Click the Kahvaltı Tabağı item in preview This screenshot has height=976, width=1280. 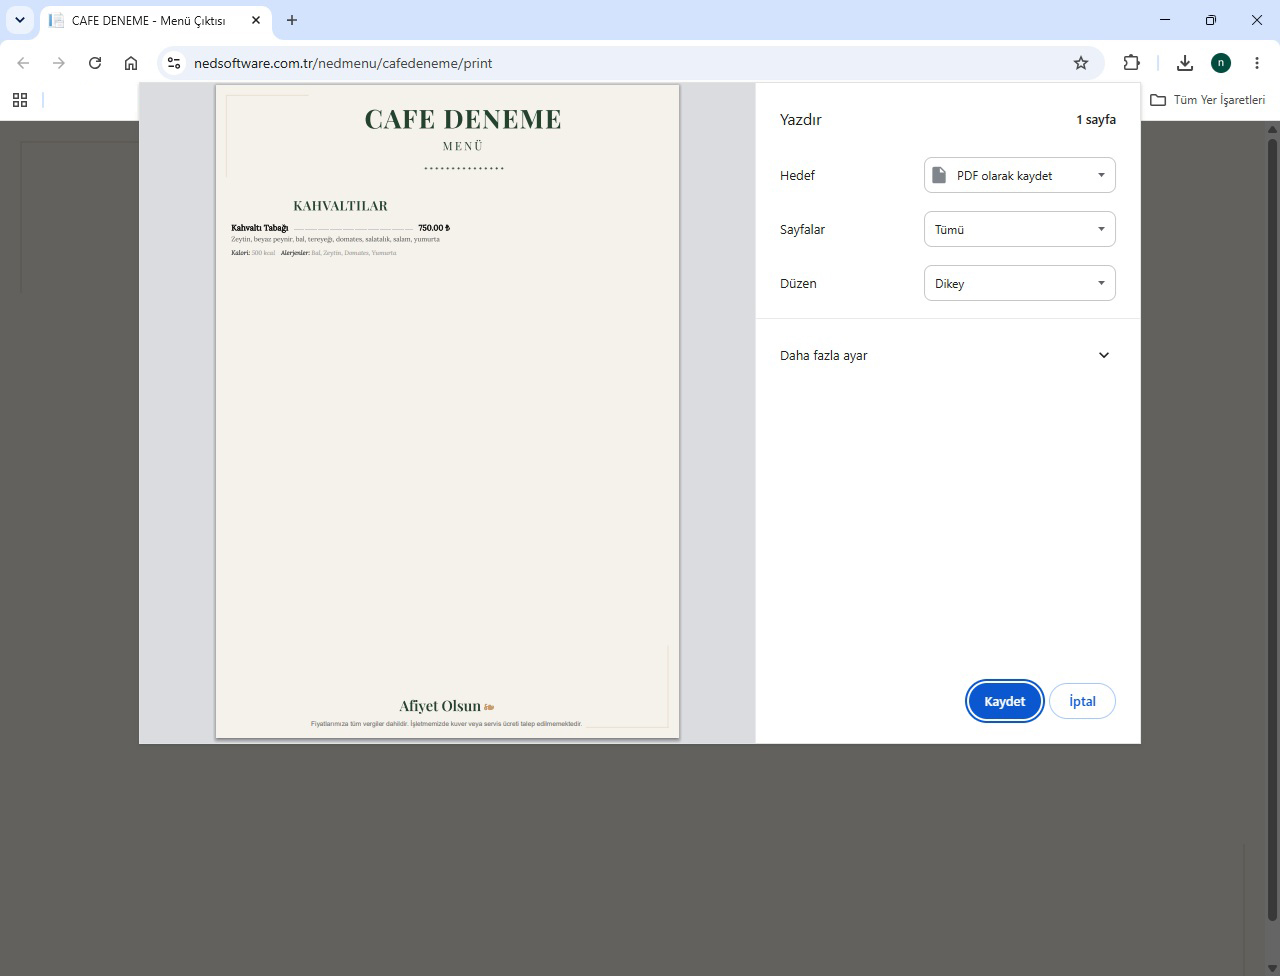(260, 228)
